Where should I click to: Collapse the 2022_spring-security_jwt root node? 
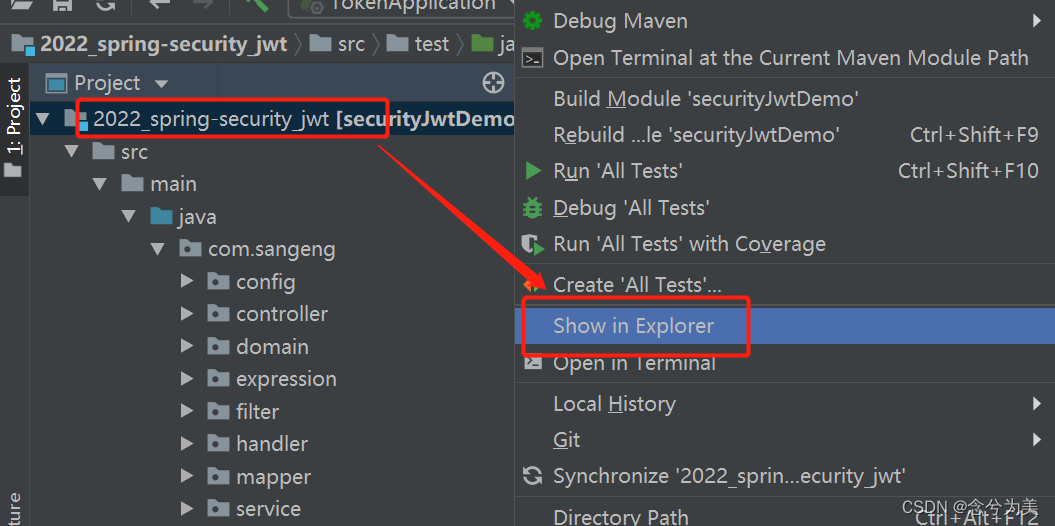(x=43, y=120)
